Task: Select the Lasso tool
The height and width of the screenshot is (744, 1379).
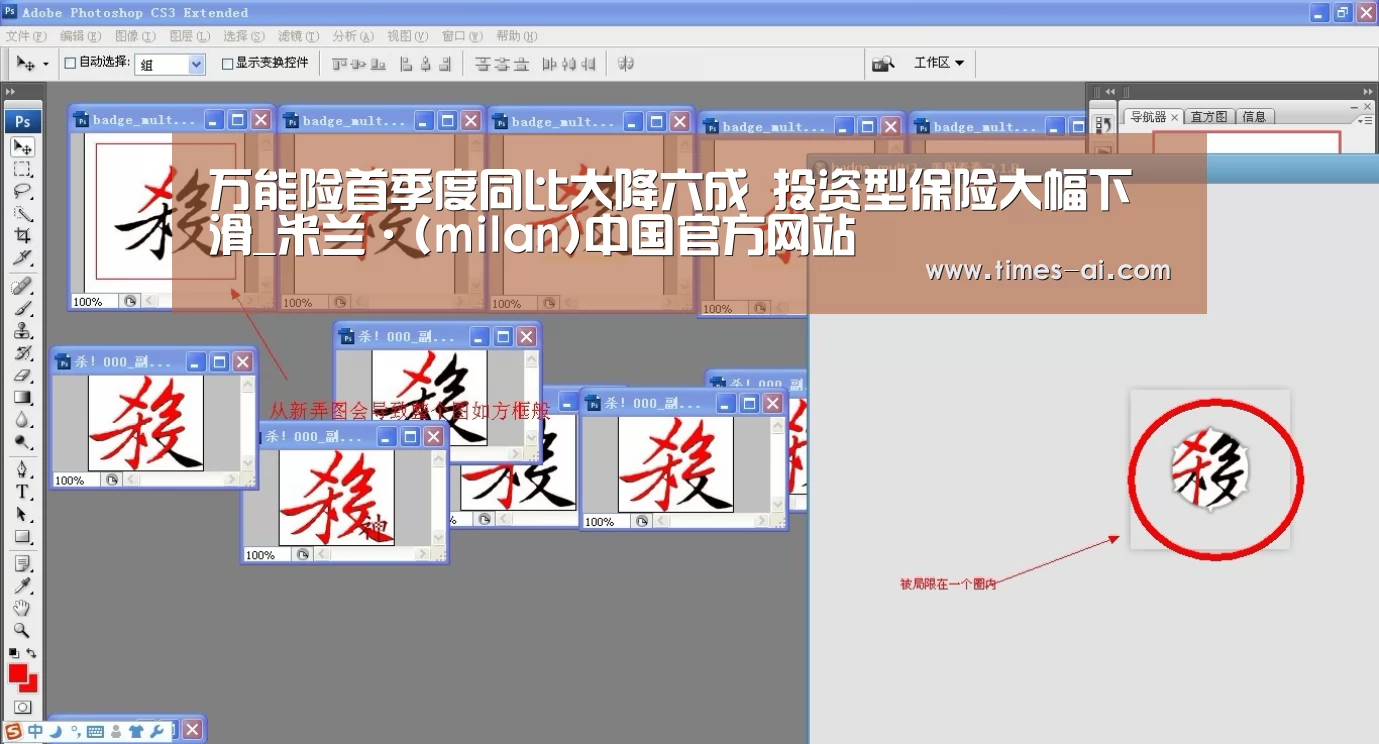Action: click(22, 191)
